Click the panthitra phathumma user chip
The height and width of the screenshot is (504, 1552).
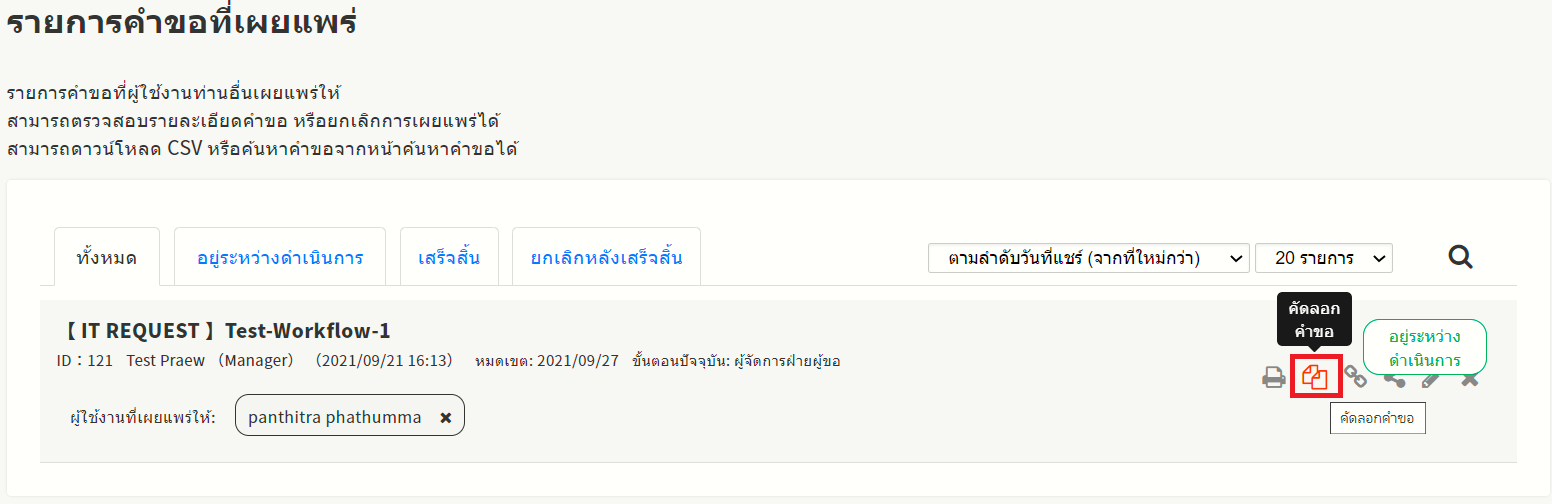(334, 417)
